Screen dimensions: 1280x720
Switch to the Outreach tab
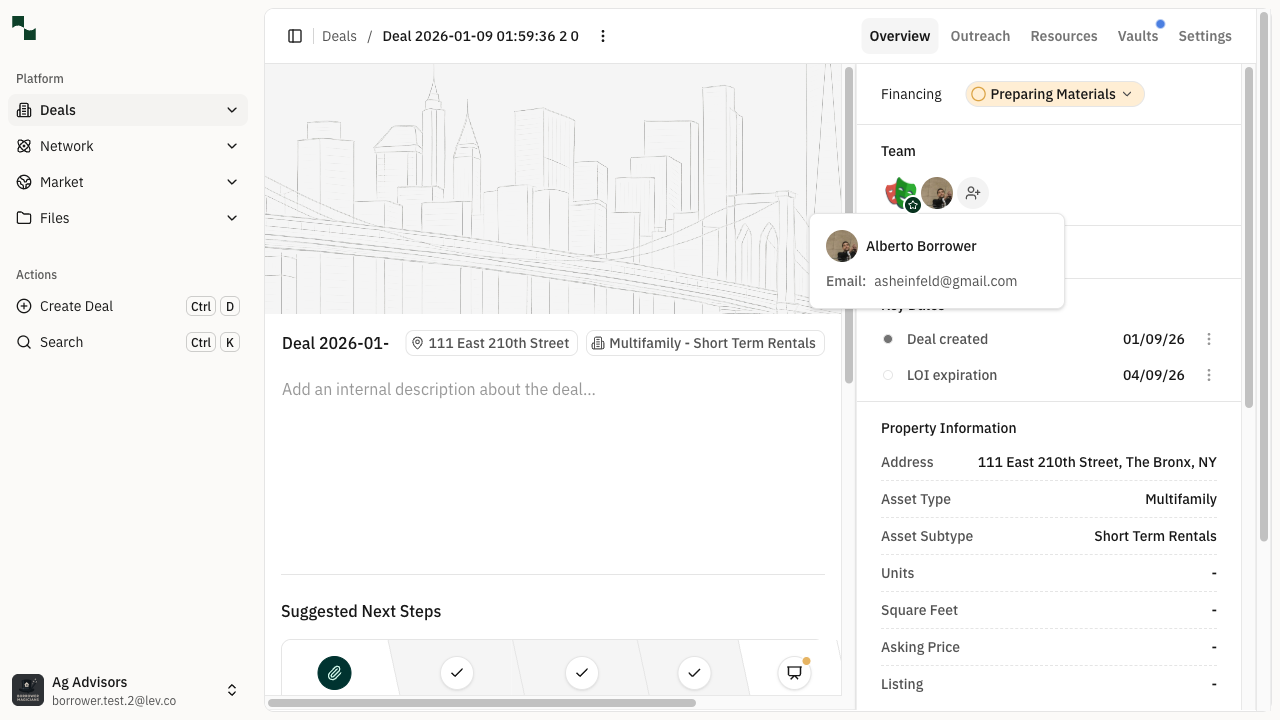[980, 36]
